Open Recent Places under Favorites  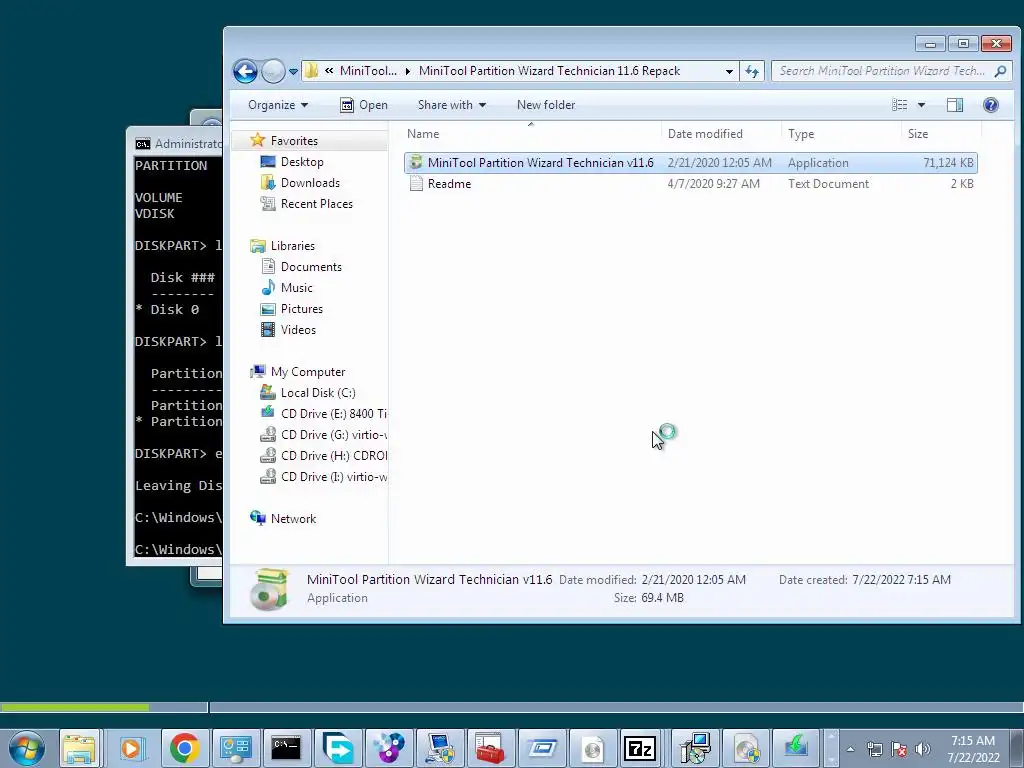317,204
